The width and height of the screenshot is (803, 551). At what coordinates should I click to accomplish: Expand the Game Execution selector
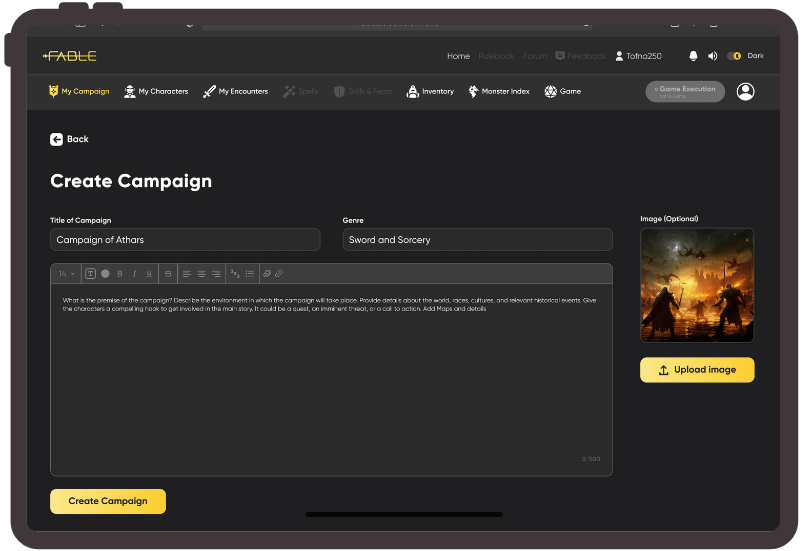[685, 92]
